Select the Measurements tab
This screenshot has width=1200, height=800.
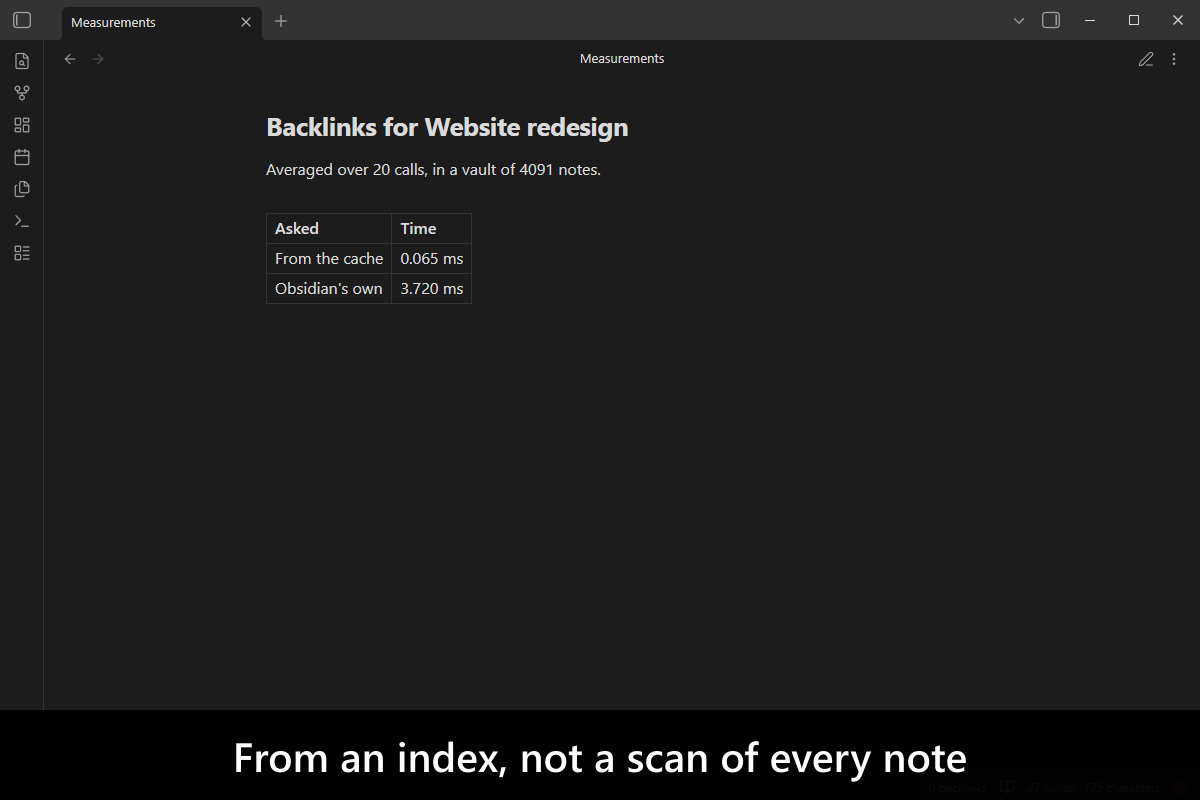pyautogui.click(x=162, y=22)
